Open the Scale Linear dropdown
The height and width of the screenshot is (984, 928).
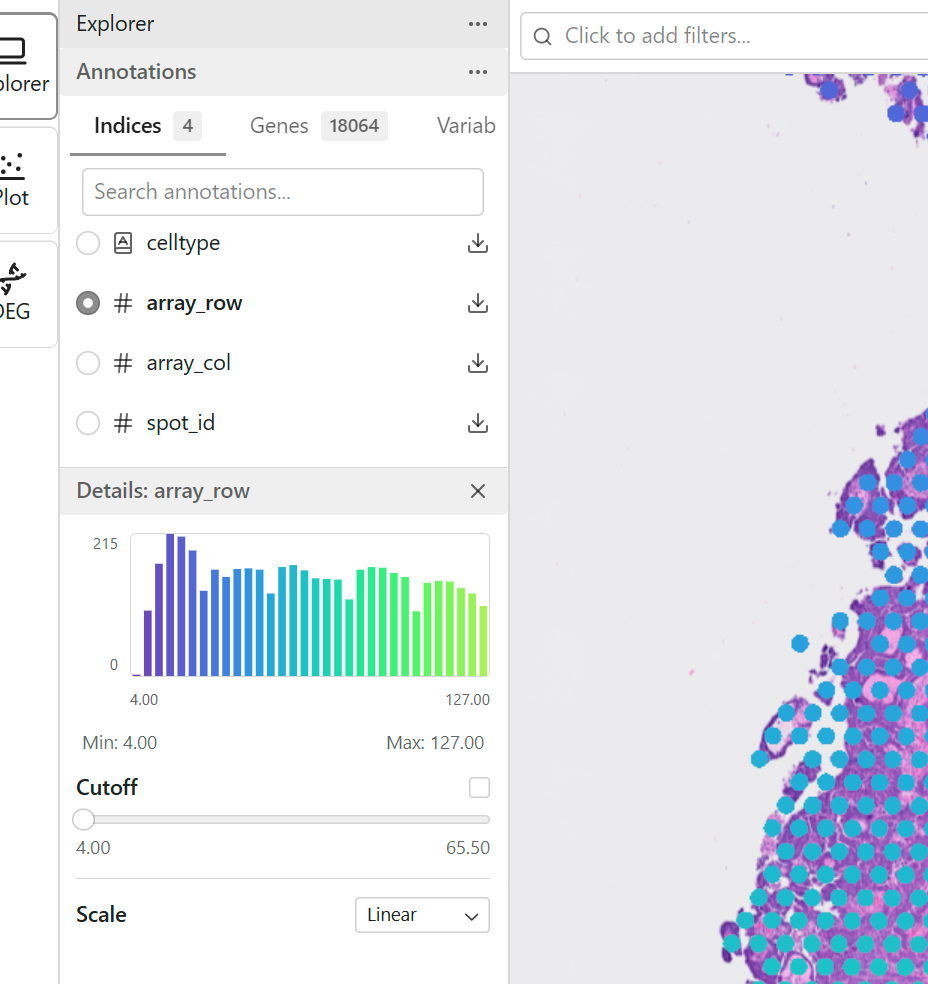click(422, 915)
